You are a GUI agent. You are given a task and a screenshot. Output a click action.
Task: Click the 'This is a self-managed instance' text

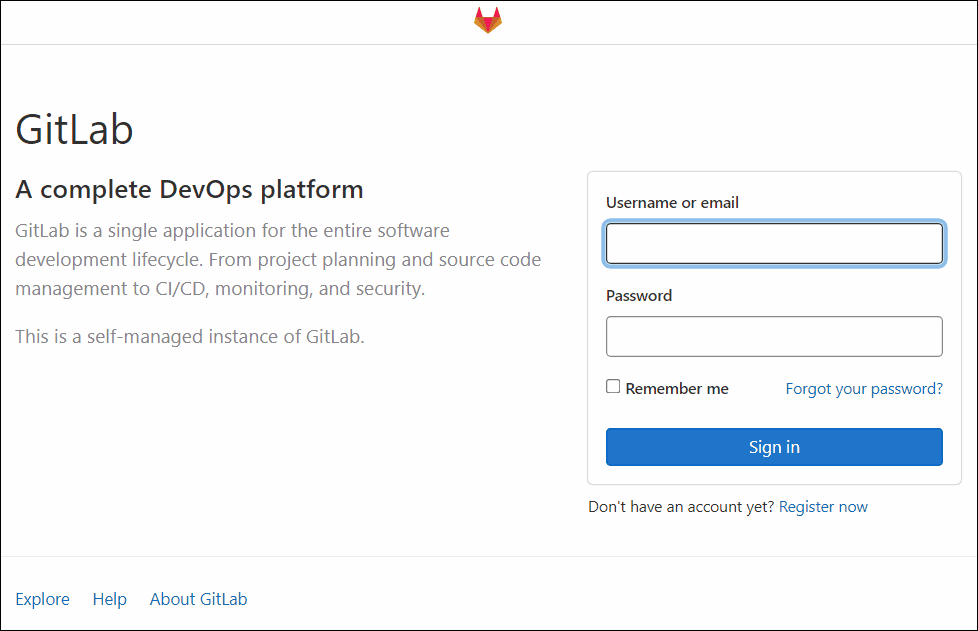pos(190,337)
